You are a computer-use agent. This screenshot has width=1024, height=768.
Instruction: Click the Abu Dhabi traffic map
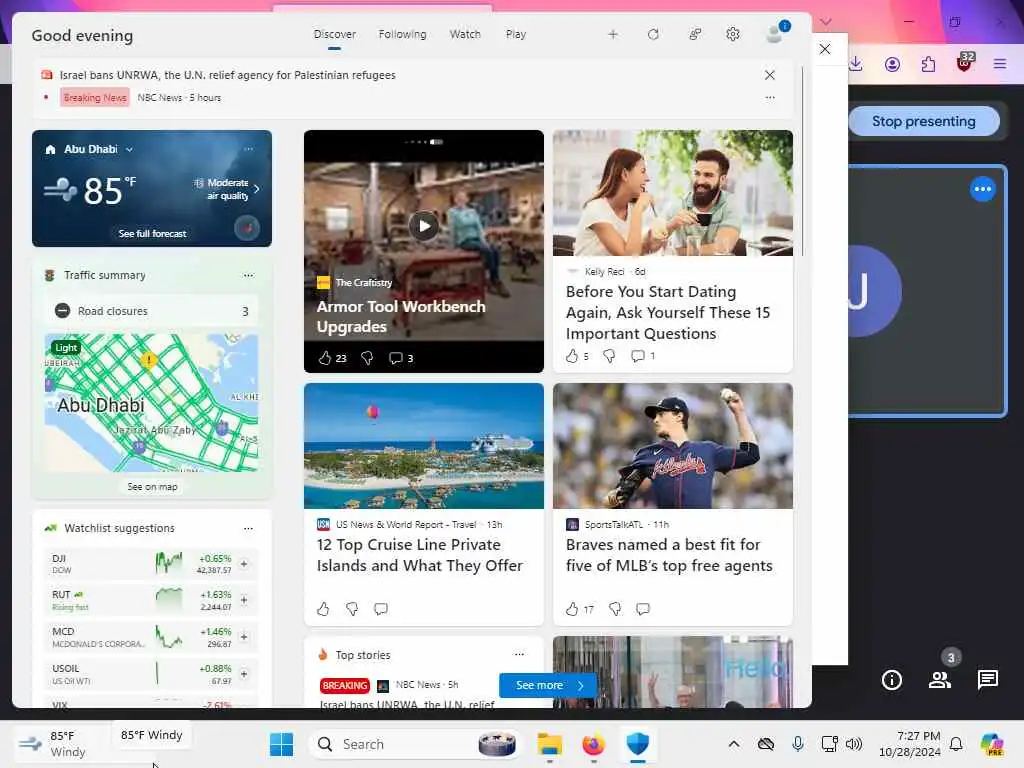click(152, 403)
